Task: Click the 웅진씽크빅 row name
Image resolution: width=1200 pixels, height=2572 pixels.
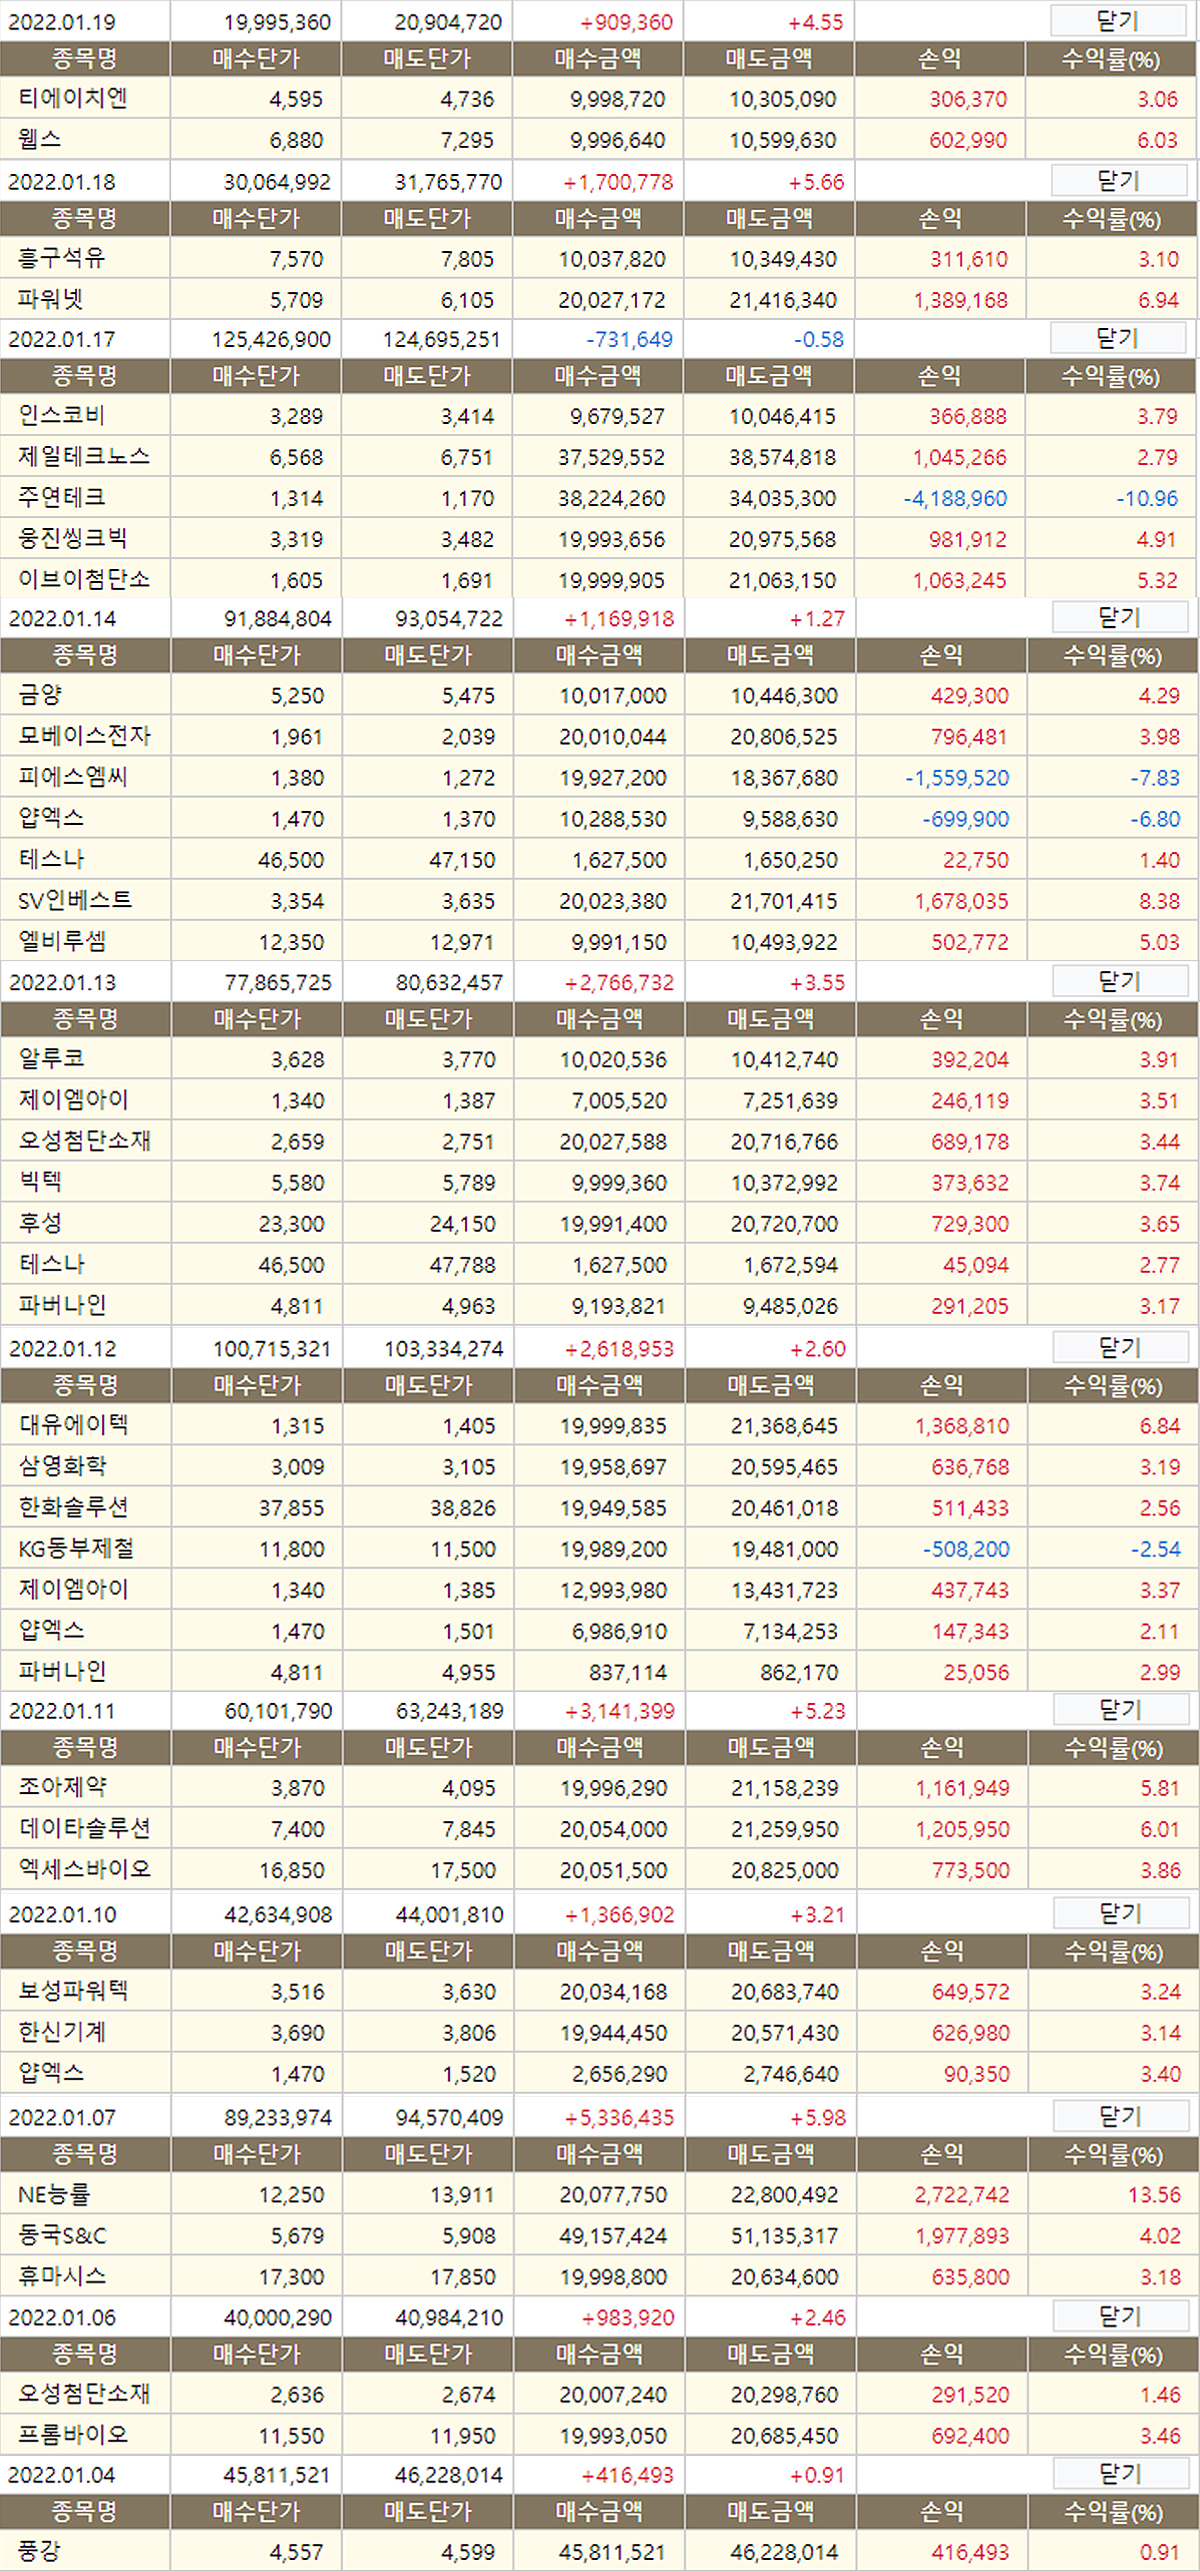Action: (x=73, y=539)
